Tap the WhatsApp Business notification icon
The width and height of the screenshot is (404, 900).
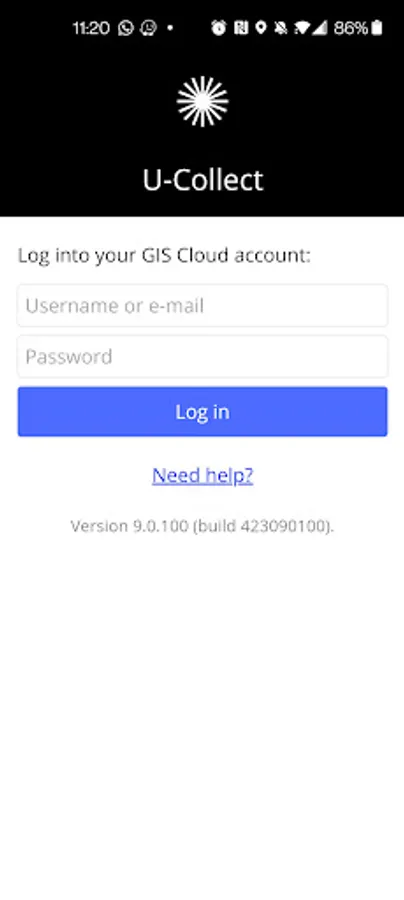point(149,28)
